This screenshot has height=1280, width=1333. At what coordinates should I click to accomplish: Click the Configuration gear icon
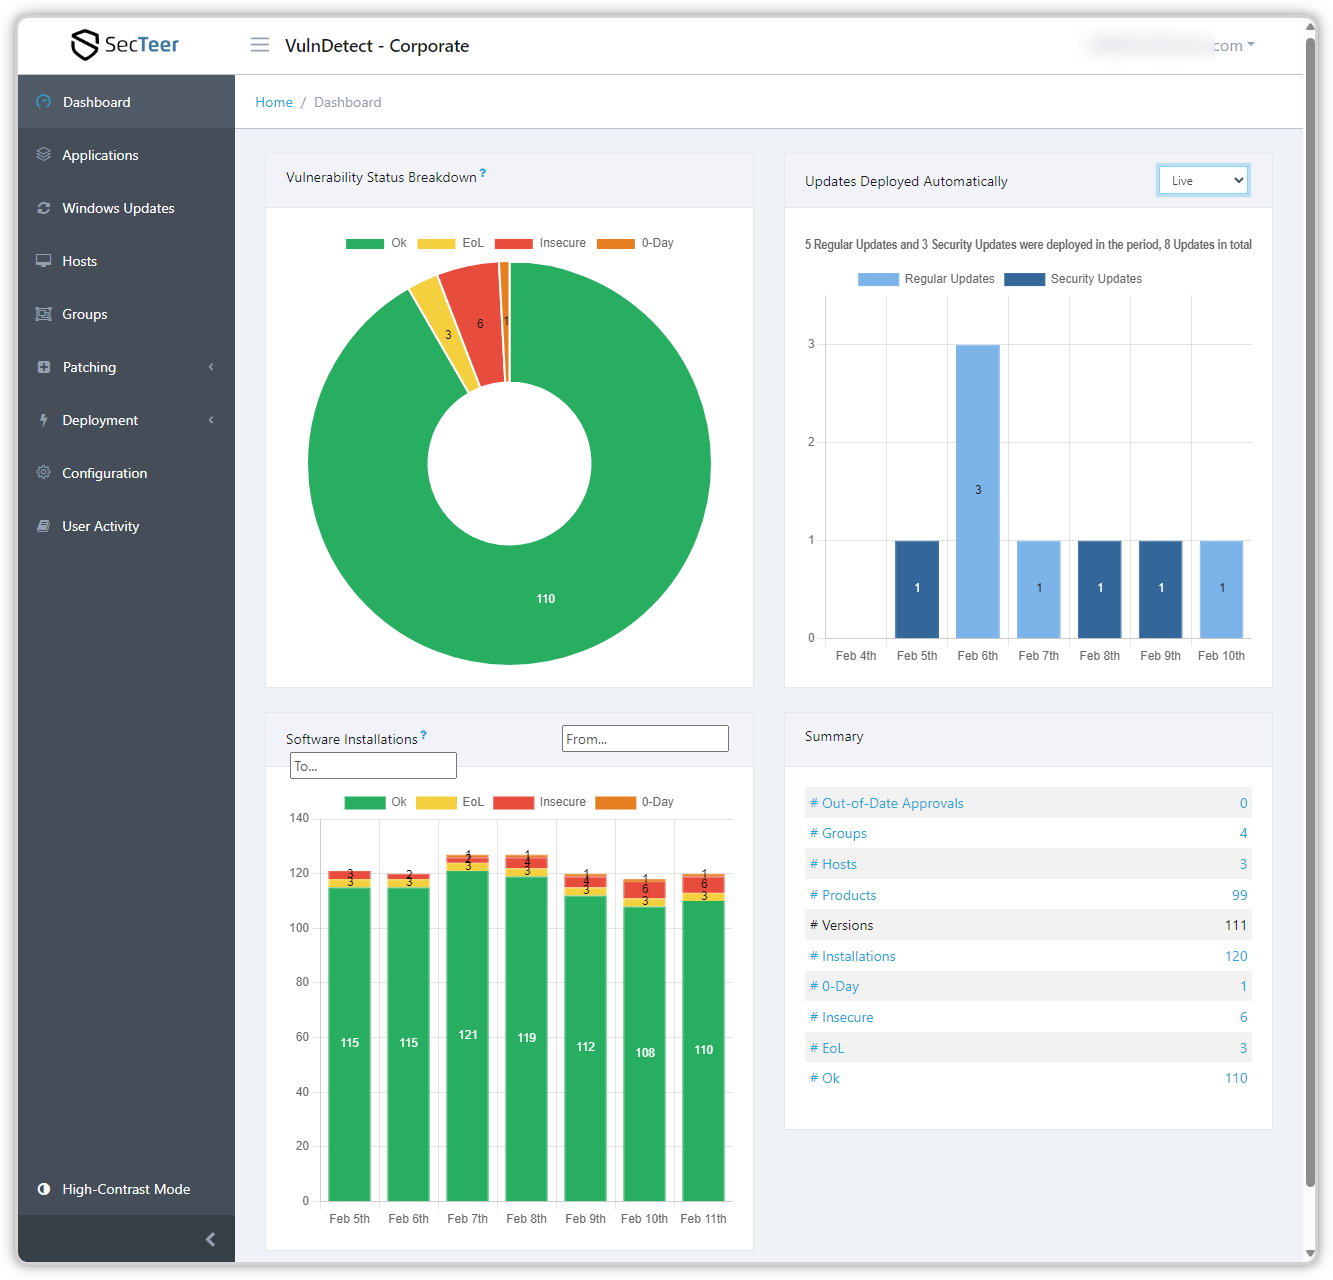(x=43, y=473)
